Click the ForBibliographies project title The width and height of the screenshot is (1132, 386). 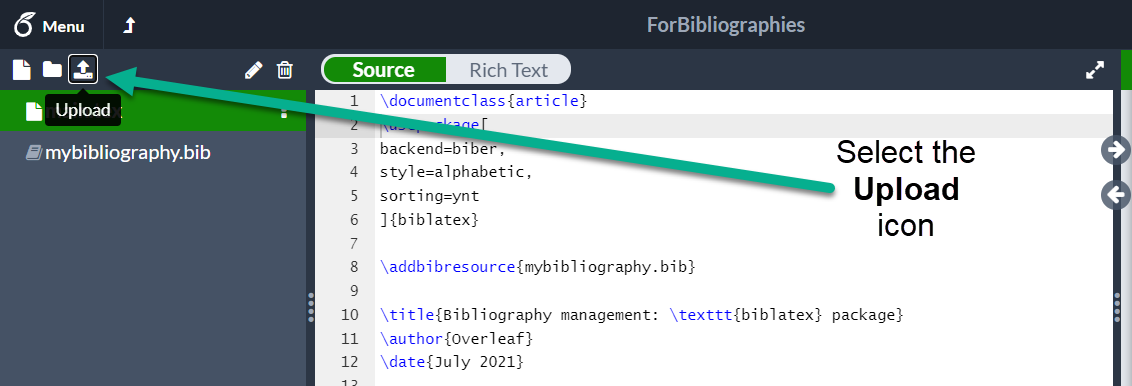pyautogui.click(x=726, y=25)
